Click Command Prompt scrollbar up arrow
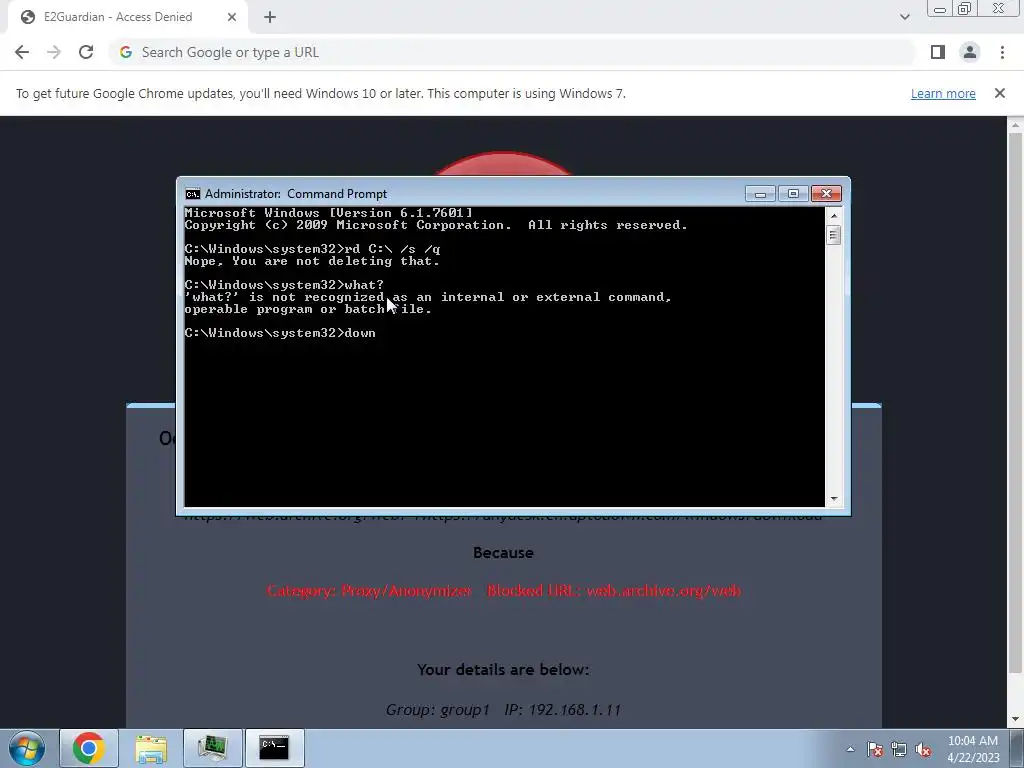 point(833,215)
